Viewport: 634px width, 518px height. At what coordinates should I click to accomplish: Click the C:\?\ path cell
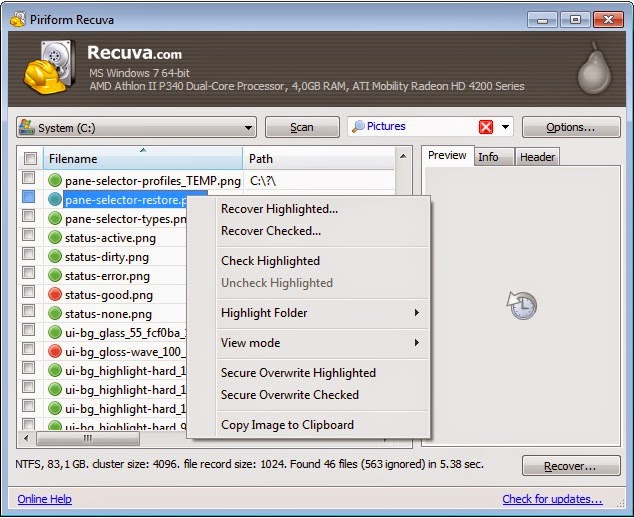[x=263, y=180]
